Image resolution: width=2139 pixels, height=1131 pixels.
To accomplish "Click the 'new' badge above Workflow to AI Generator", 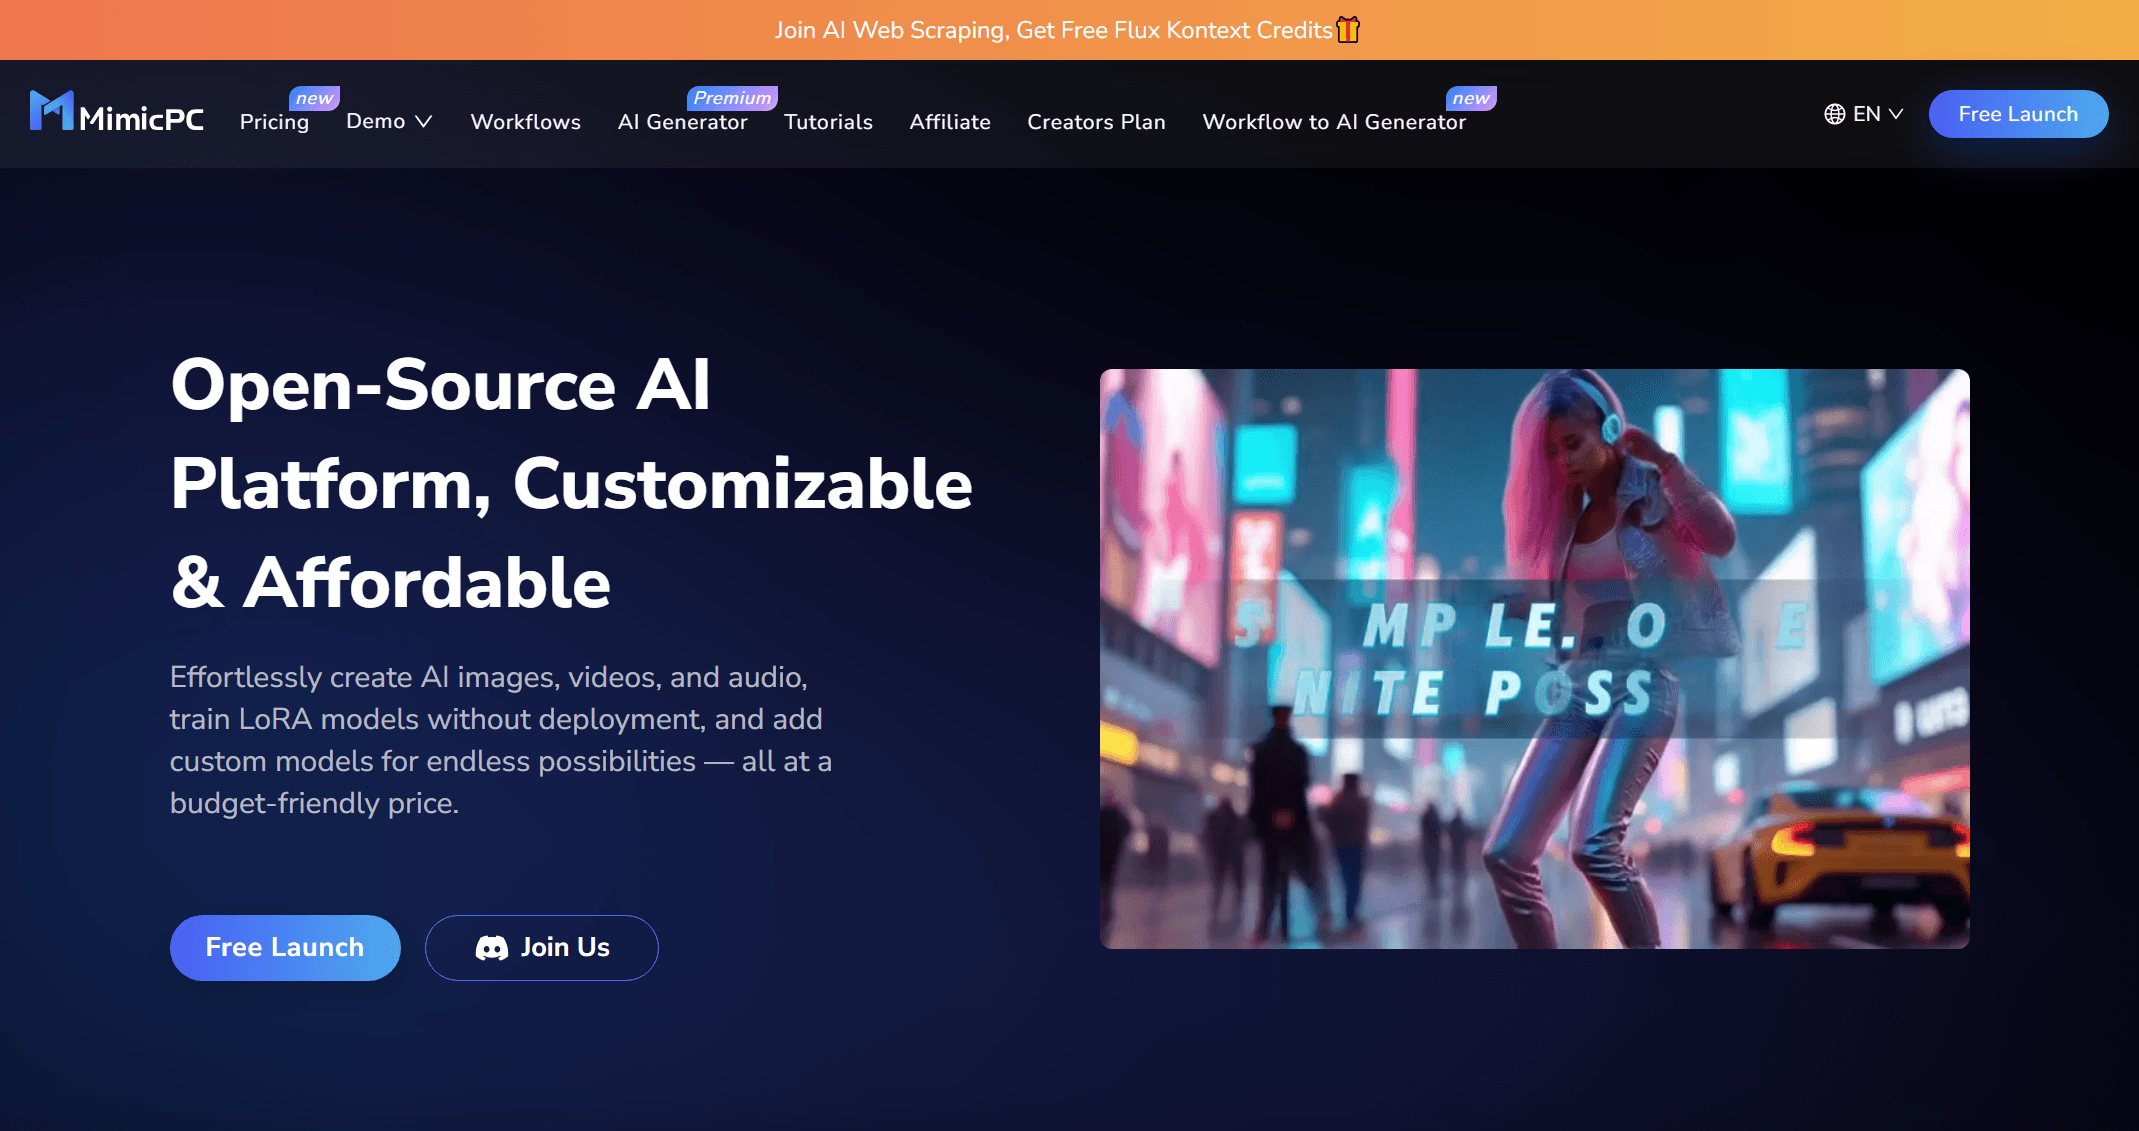I will tap(1471, 98).
